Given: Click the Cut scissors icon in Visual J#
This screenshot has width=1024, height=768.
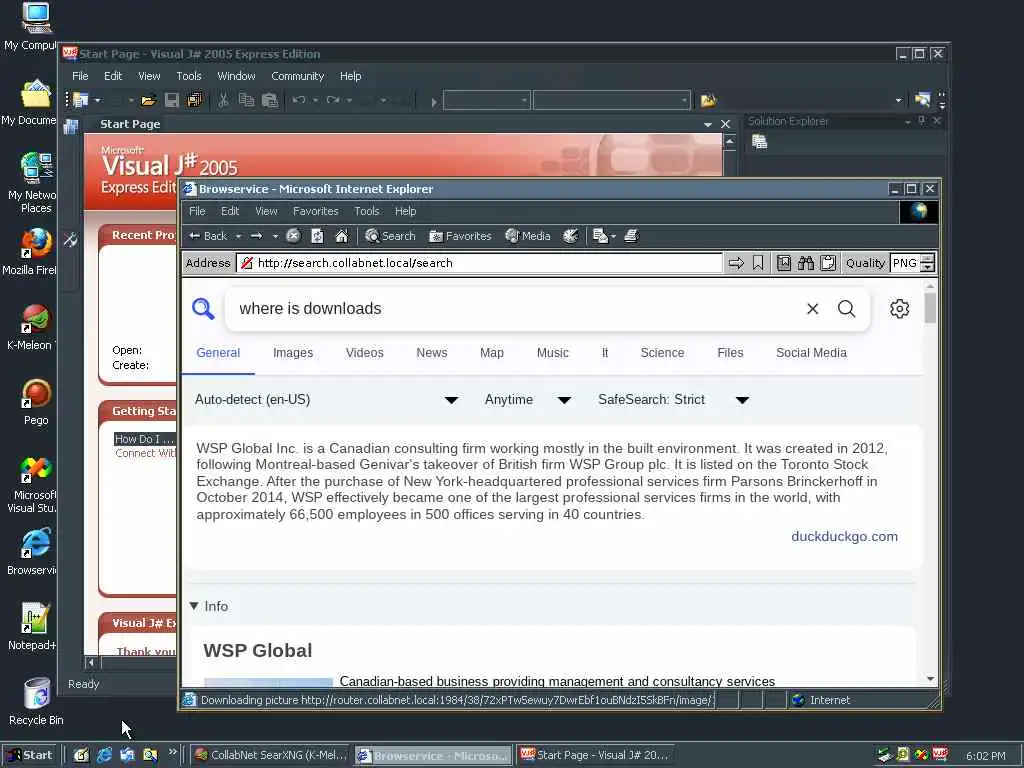Looking at the screenshot, I should [x=223, y=101].
